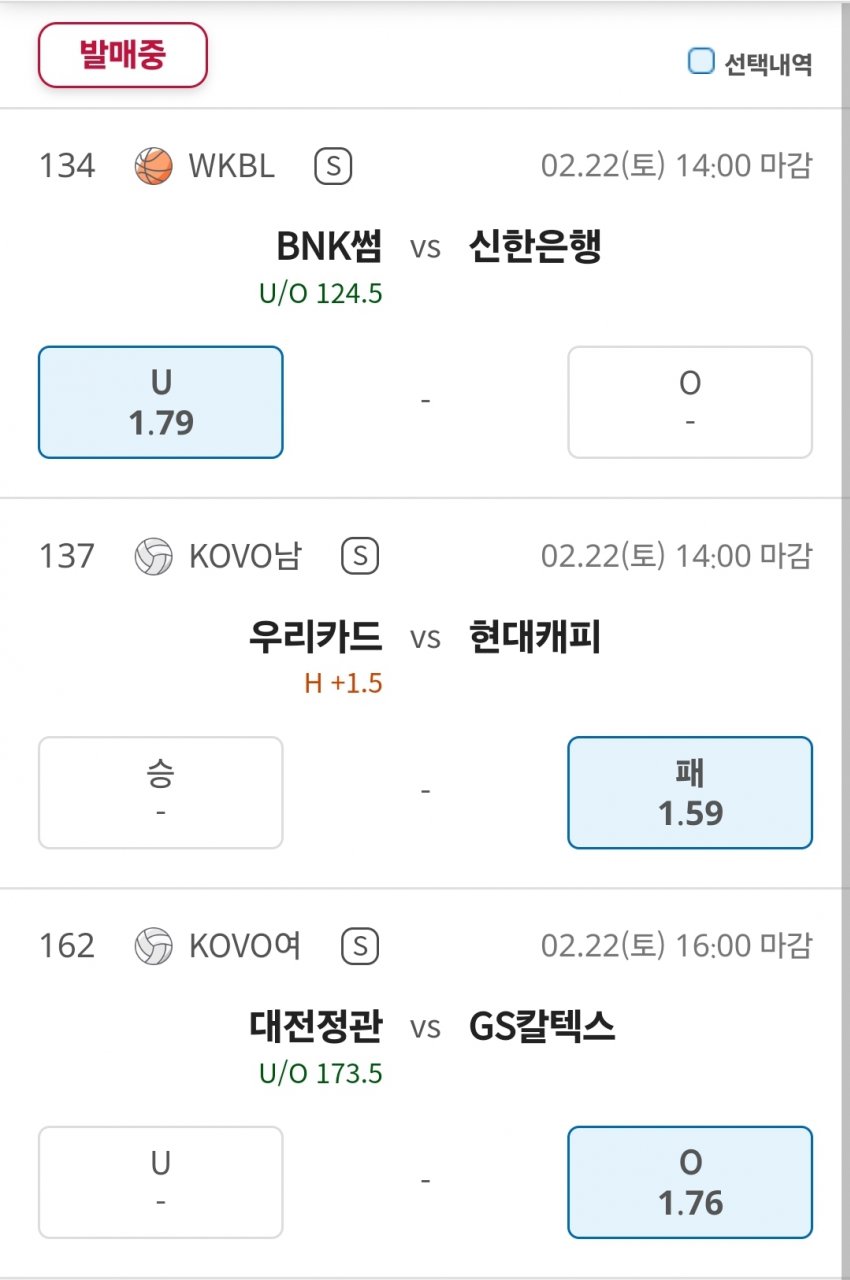Tap the S badge on match 137
This screenshot has height=1280, width=850.
click(360, 556)
